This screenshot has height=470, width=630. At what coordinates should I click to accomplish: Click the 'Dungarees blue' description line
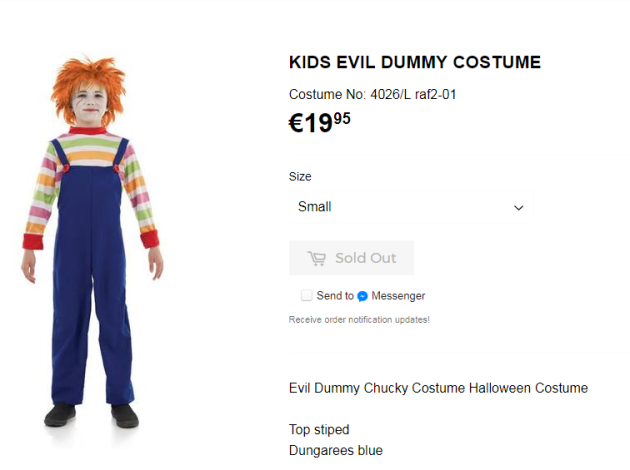335,451
